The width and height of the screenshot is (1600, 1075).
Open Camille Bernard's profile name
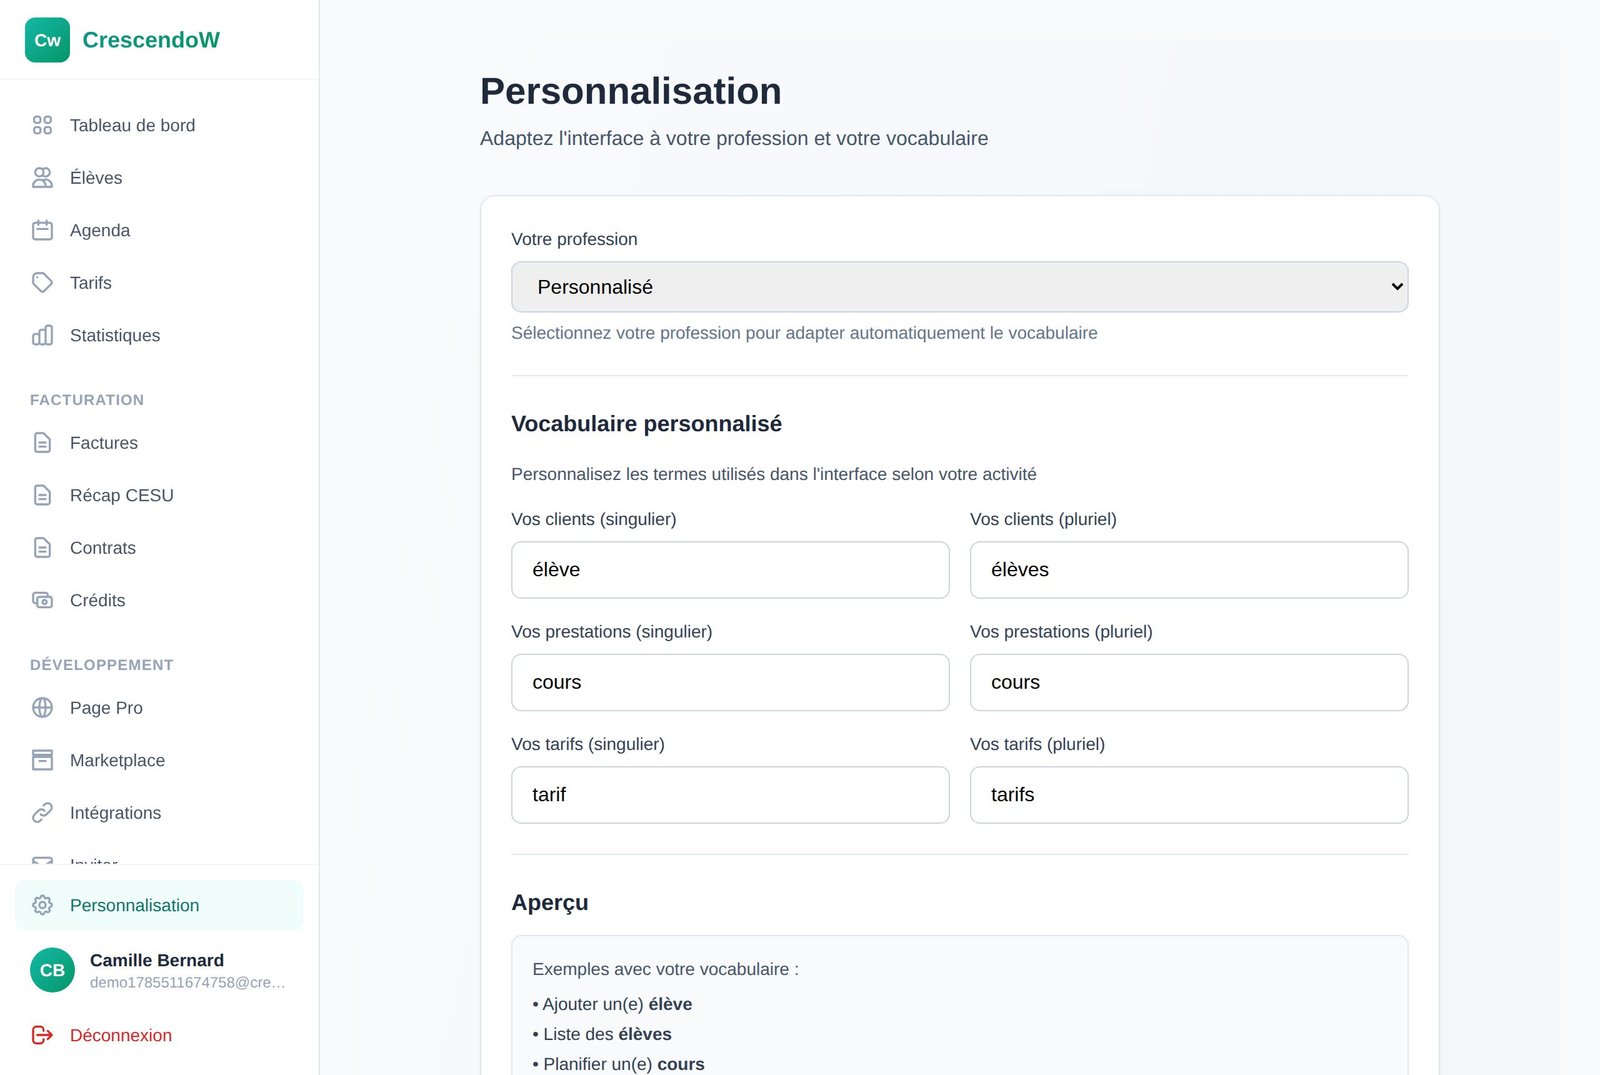(x=157, y=960)
